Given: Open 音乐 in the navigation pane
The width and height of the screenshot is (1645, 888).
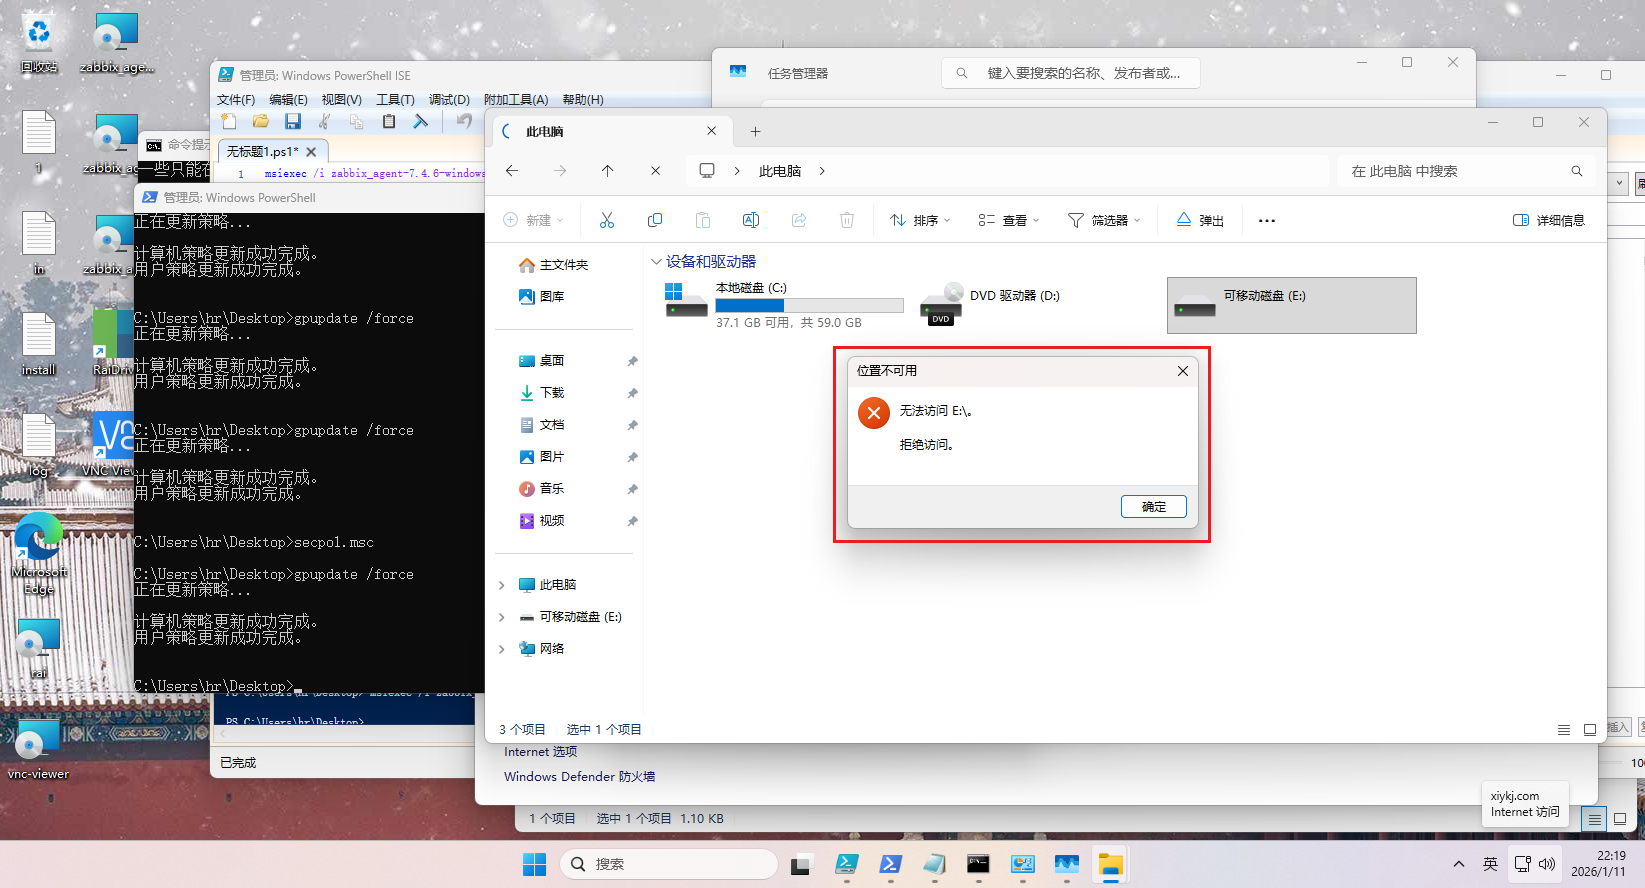Looking at the screenshot, I should click(551, 489).
